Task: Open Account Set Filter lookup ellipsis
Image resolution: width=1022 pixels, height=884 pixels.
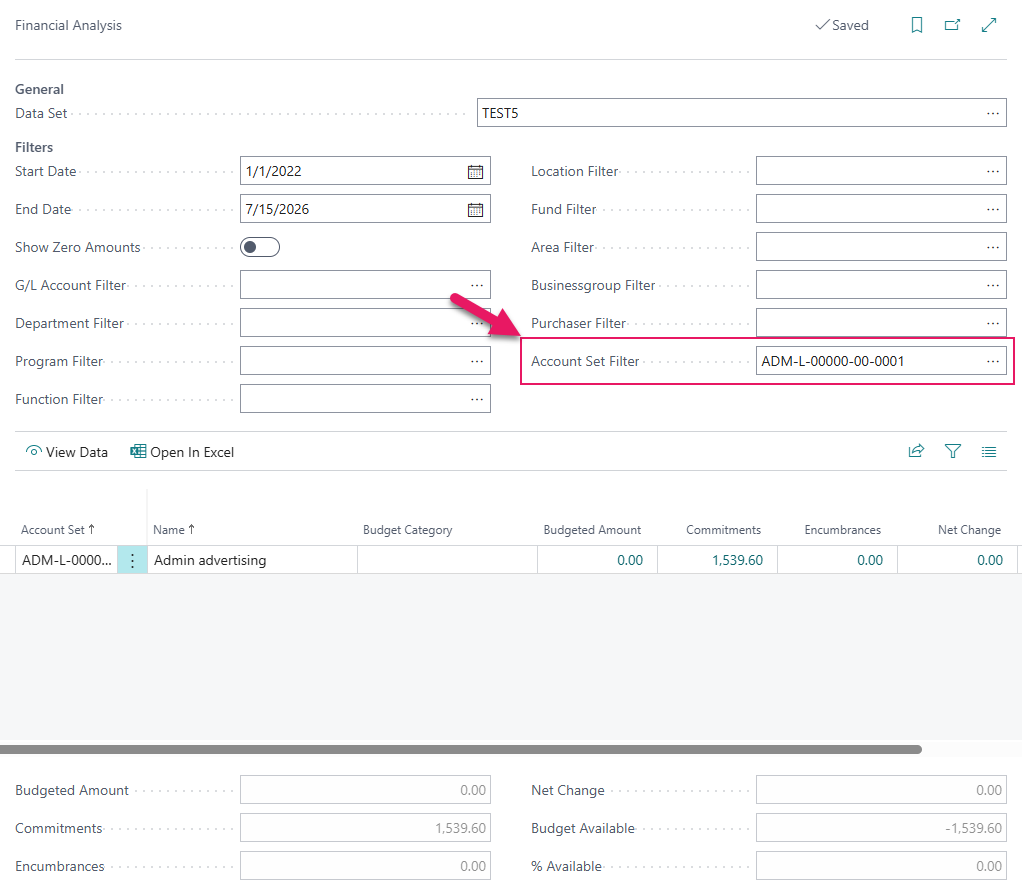Action: tap(993, 361)
